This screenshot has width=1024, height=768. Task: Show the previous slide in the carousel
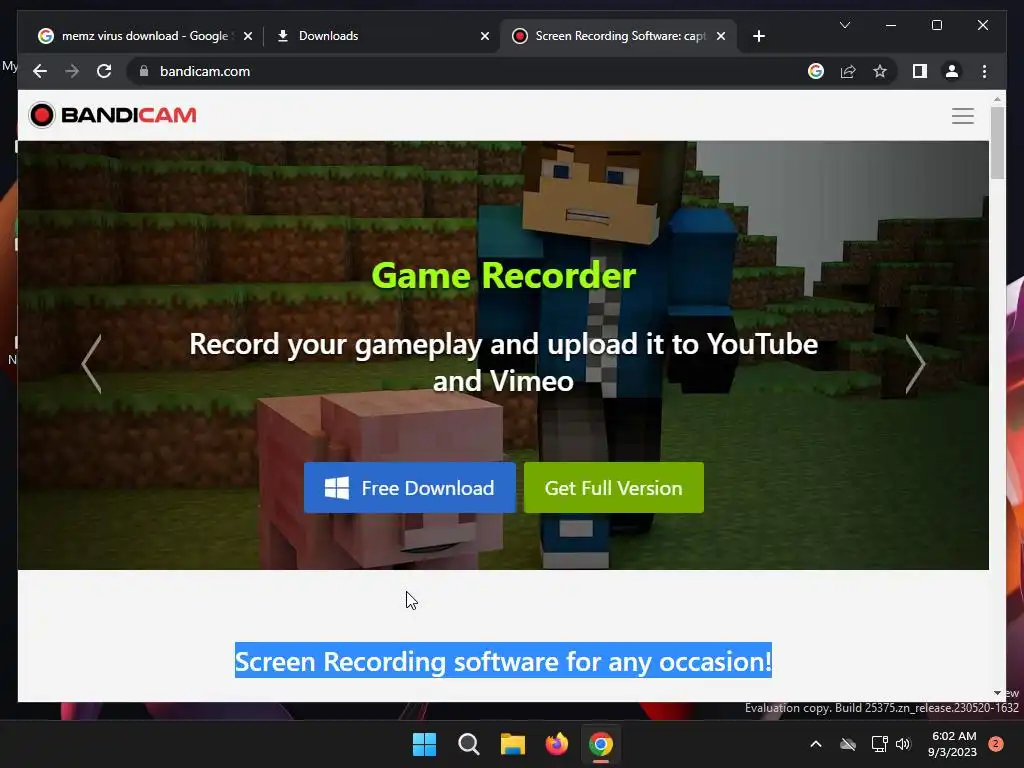[91, 363]
